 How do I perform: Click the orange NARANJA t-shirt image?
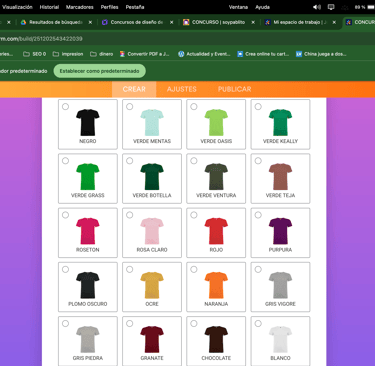216,285
